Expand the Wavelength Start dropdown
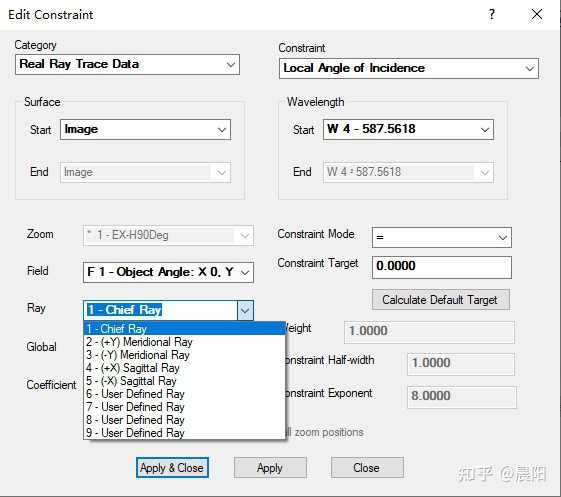 pyautogui.click(x=408, y=130)
